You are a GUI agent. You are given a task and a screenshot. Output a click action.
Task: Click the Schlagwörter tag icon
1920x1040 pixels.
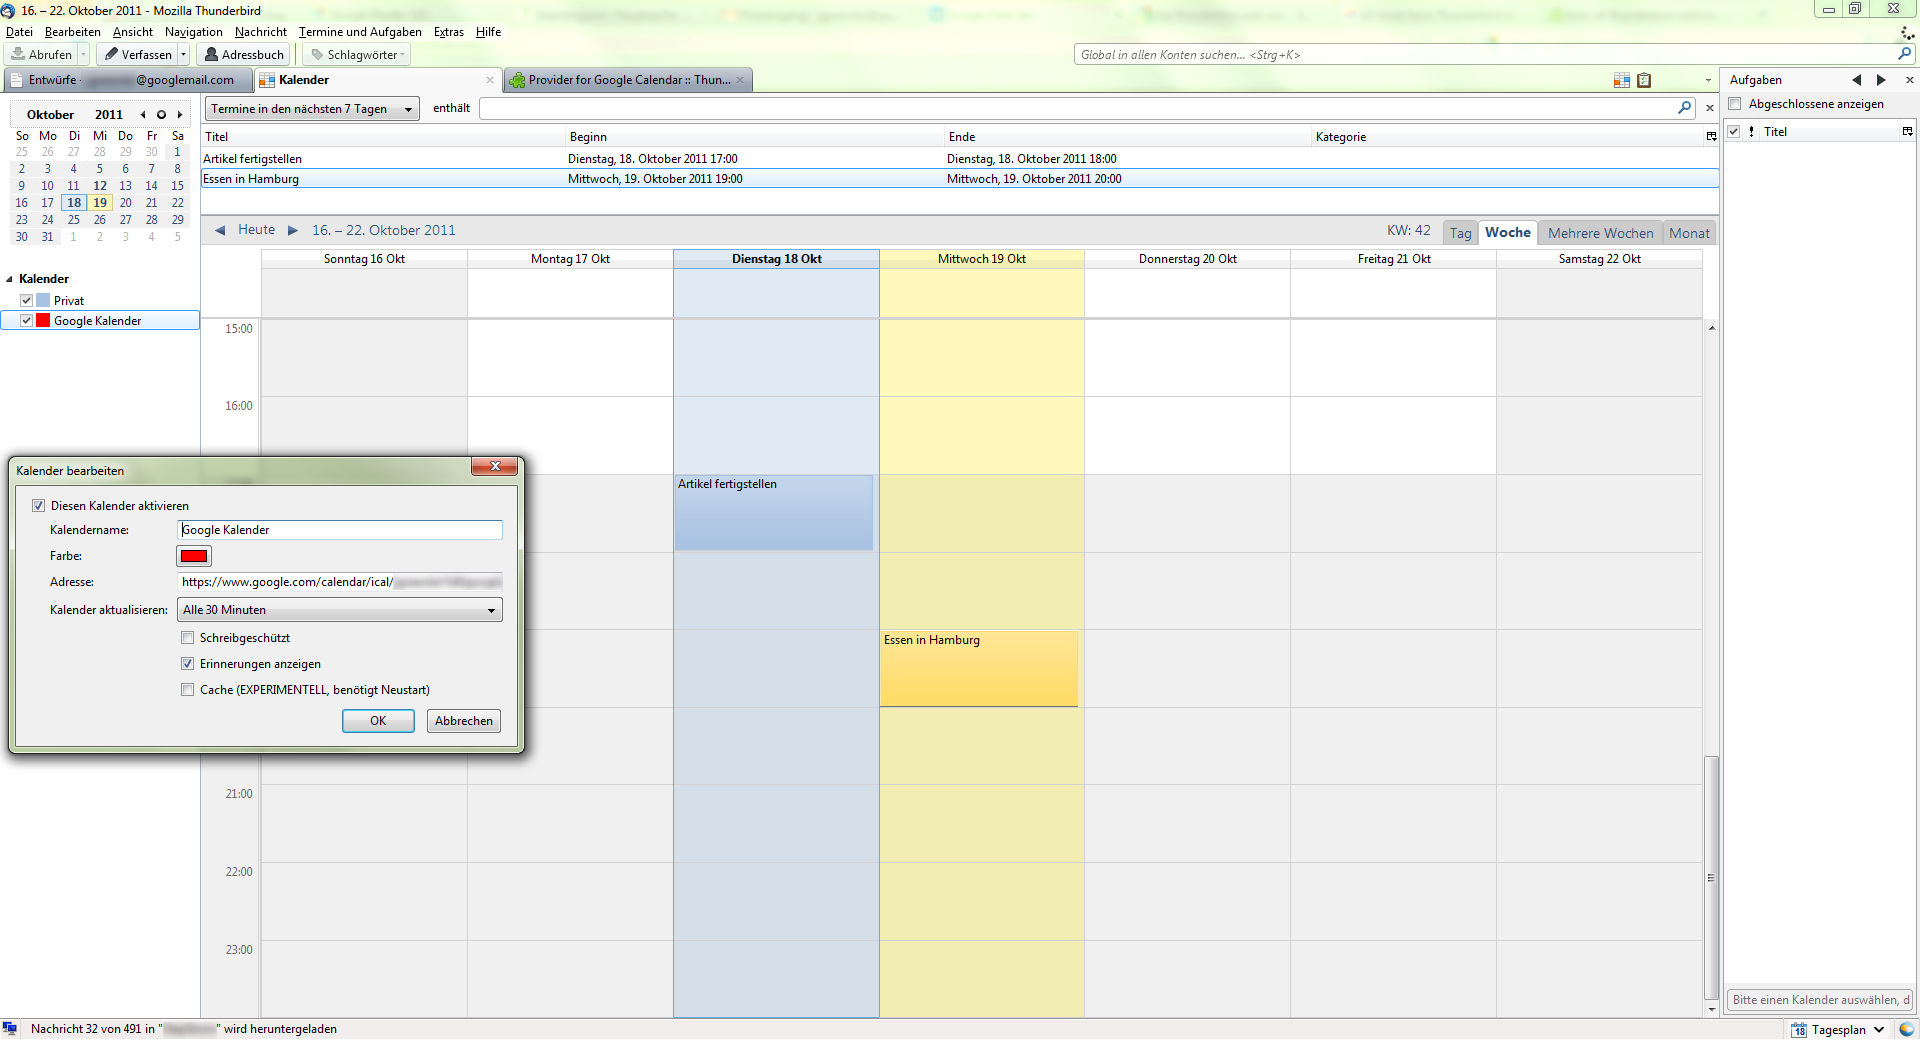(x=318, y=54)
